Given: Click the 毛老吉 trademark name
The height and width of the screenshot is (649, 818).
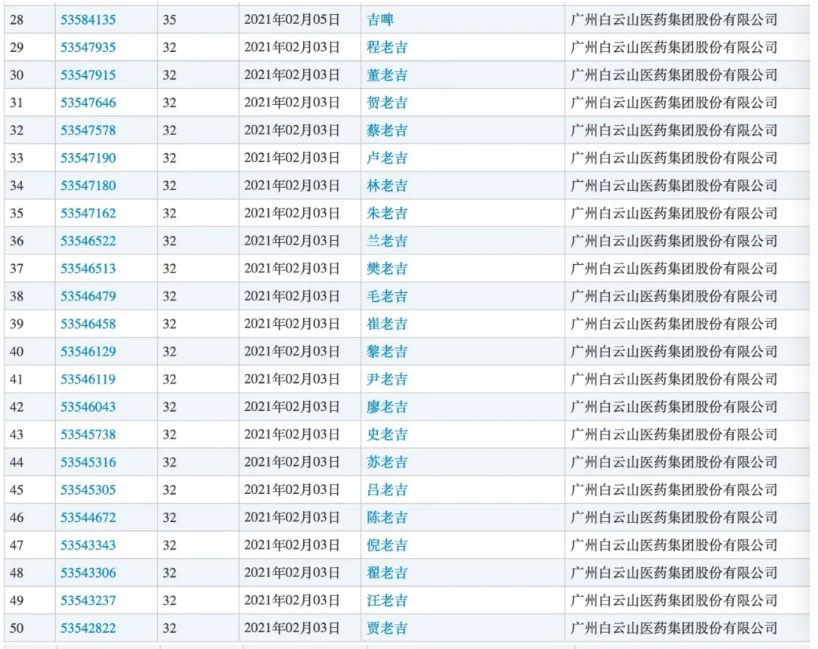Looking at the screenshot, I should pos(387,296).
